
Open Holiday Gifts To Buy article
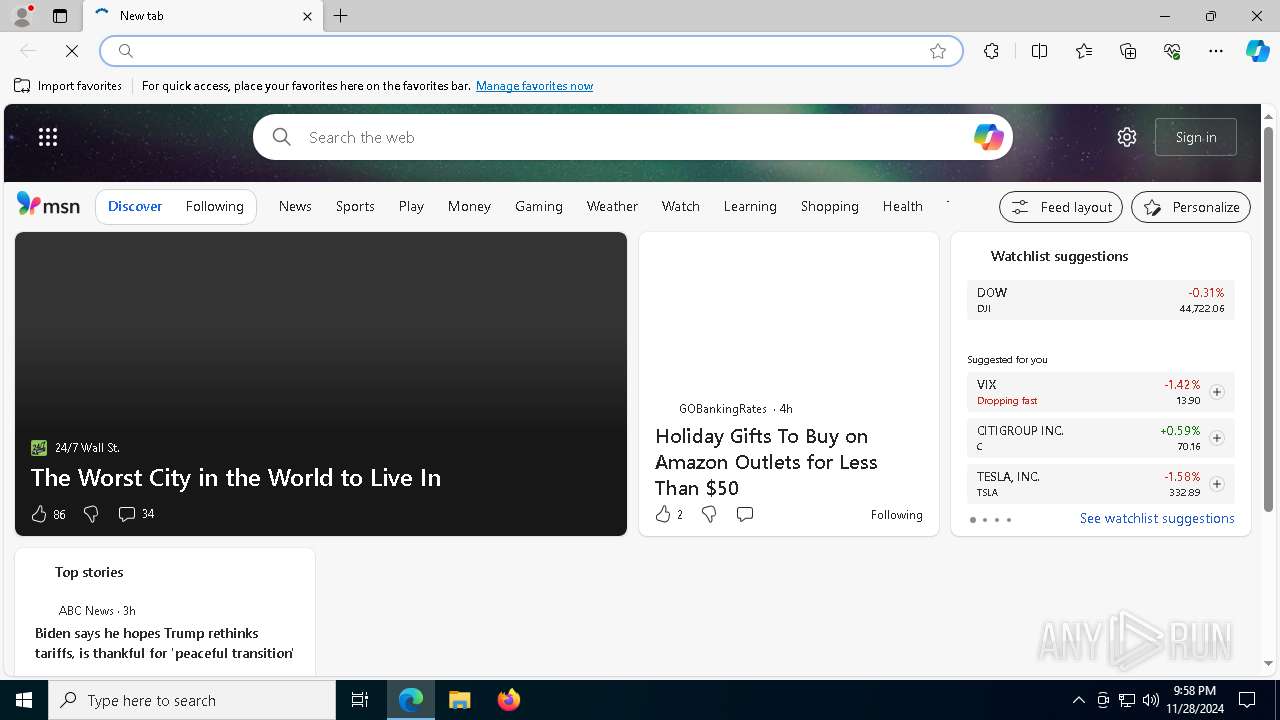[x=766, y=462]
